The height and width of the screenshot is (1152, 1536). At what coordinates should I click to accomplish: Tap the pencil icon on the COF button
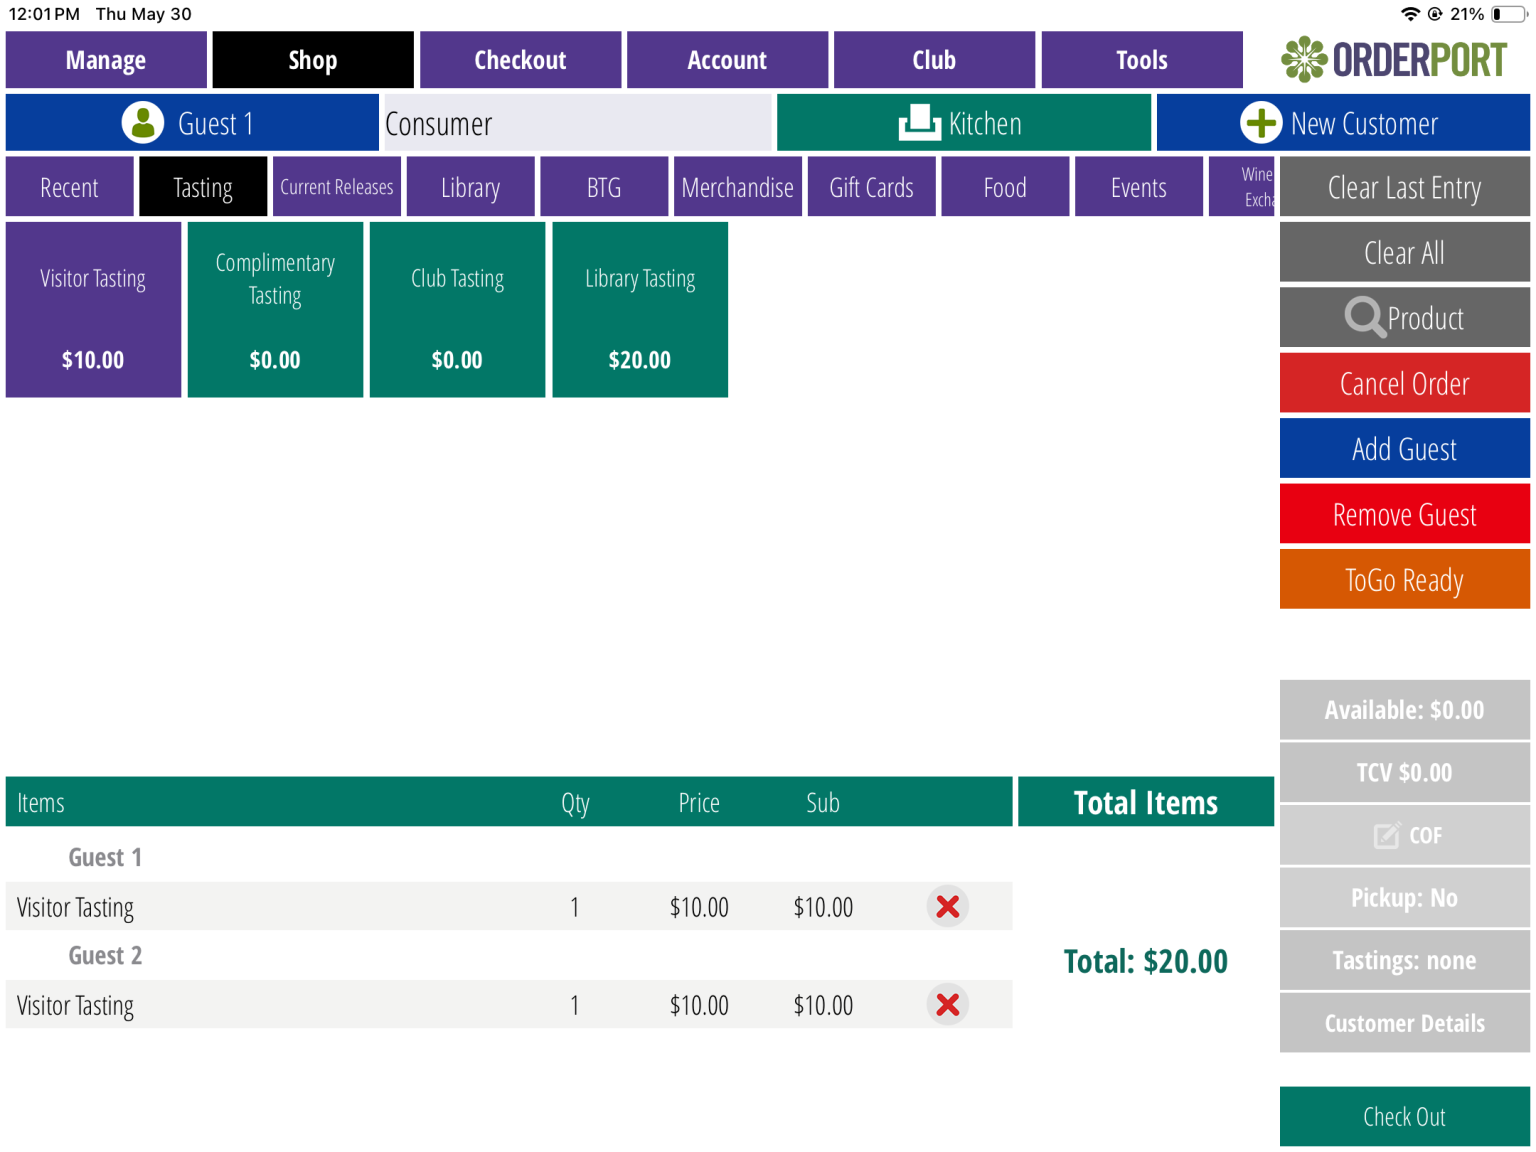pos(1385,835)
